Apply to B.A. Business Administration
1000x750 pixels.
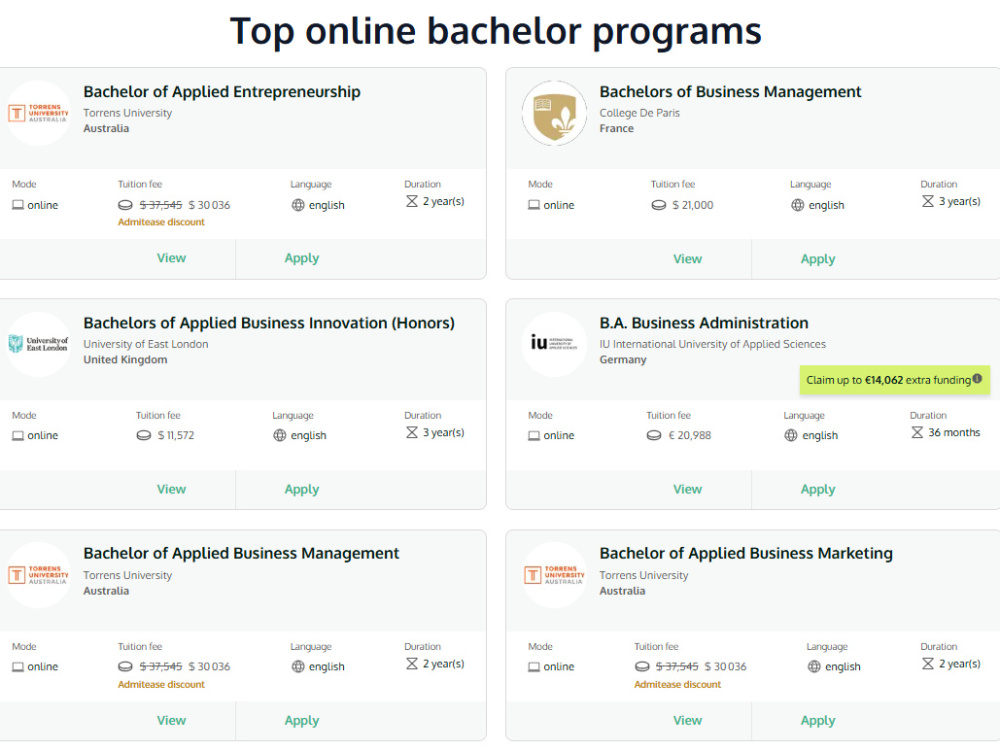pos(818,489)
